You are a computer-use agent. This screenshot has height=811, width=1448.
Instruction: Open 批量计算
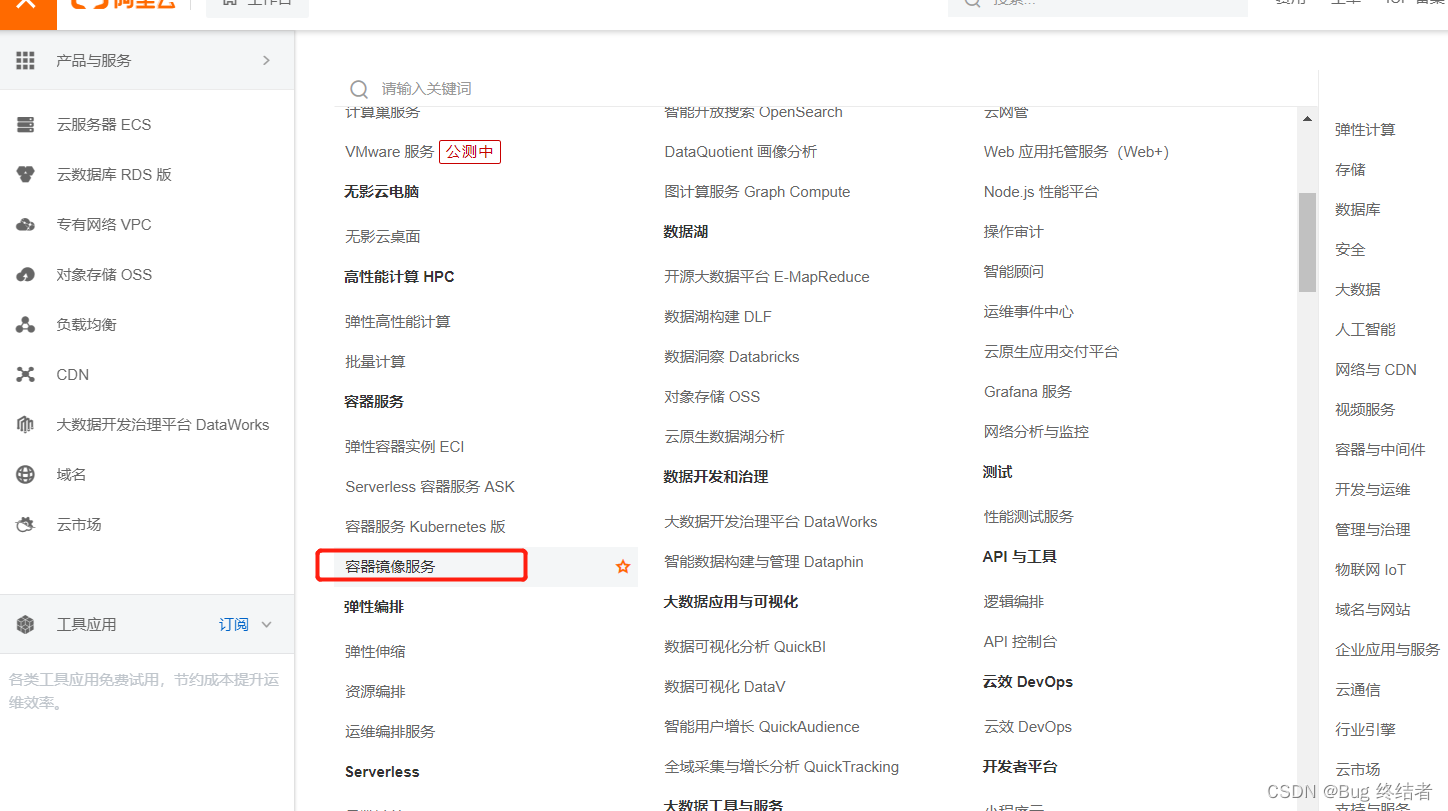coord(375,362)
